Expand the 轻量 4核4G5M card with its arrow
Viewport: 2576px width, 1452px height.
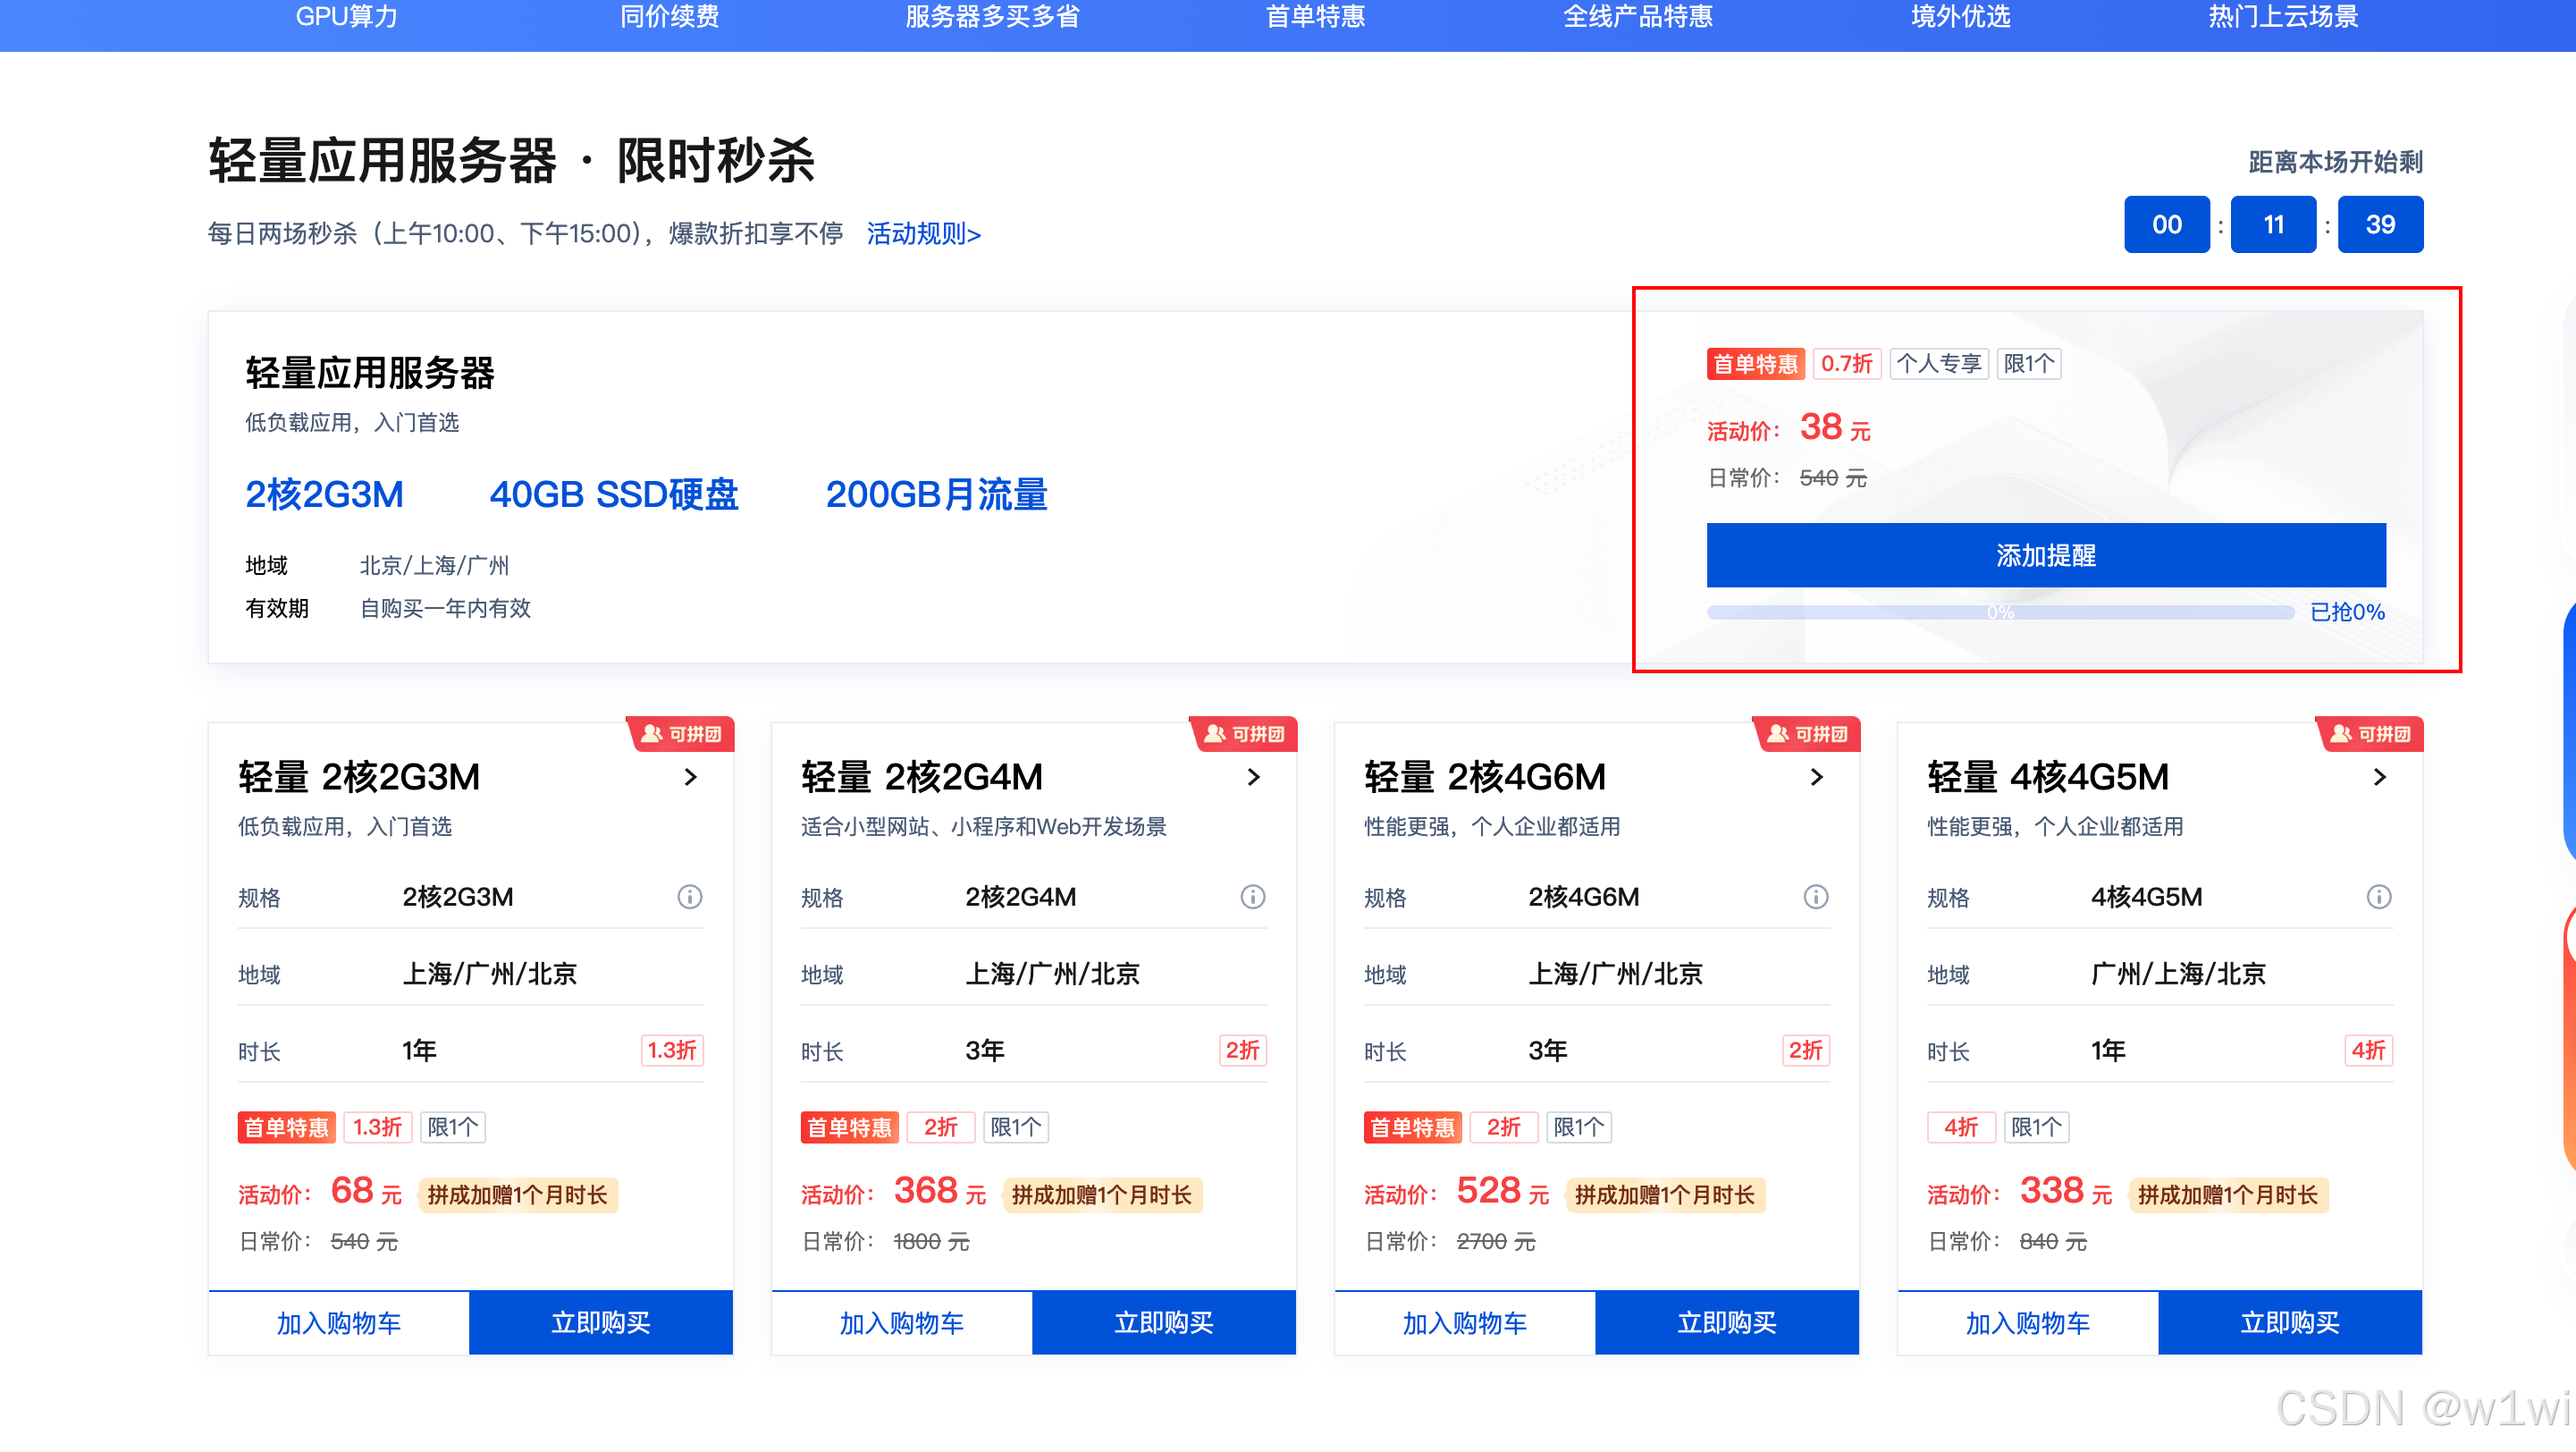point(2380,778)
